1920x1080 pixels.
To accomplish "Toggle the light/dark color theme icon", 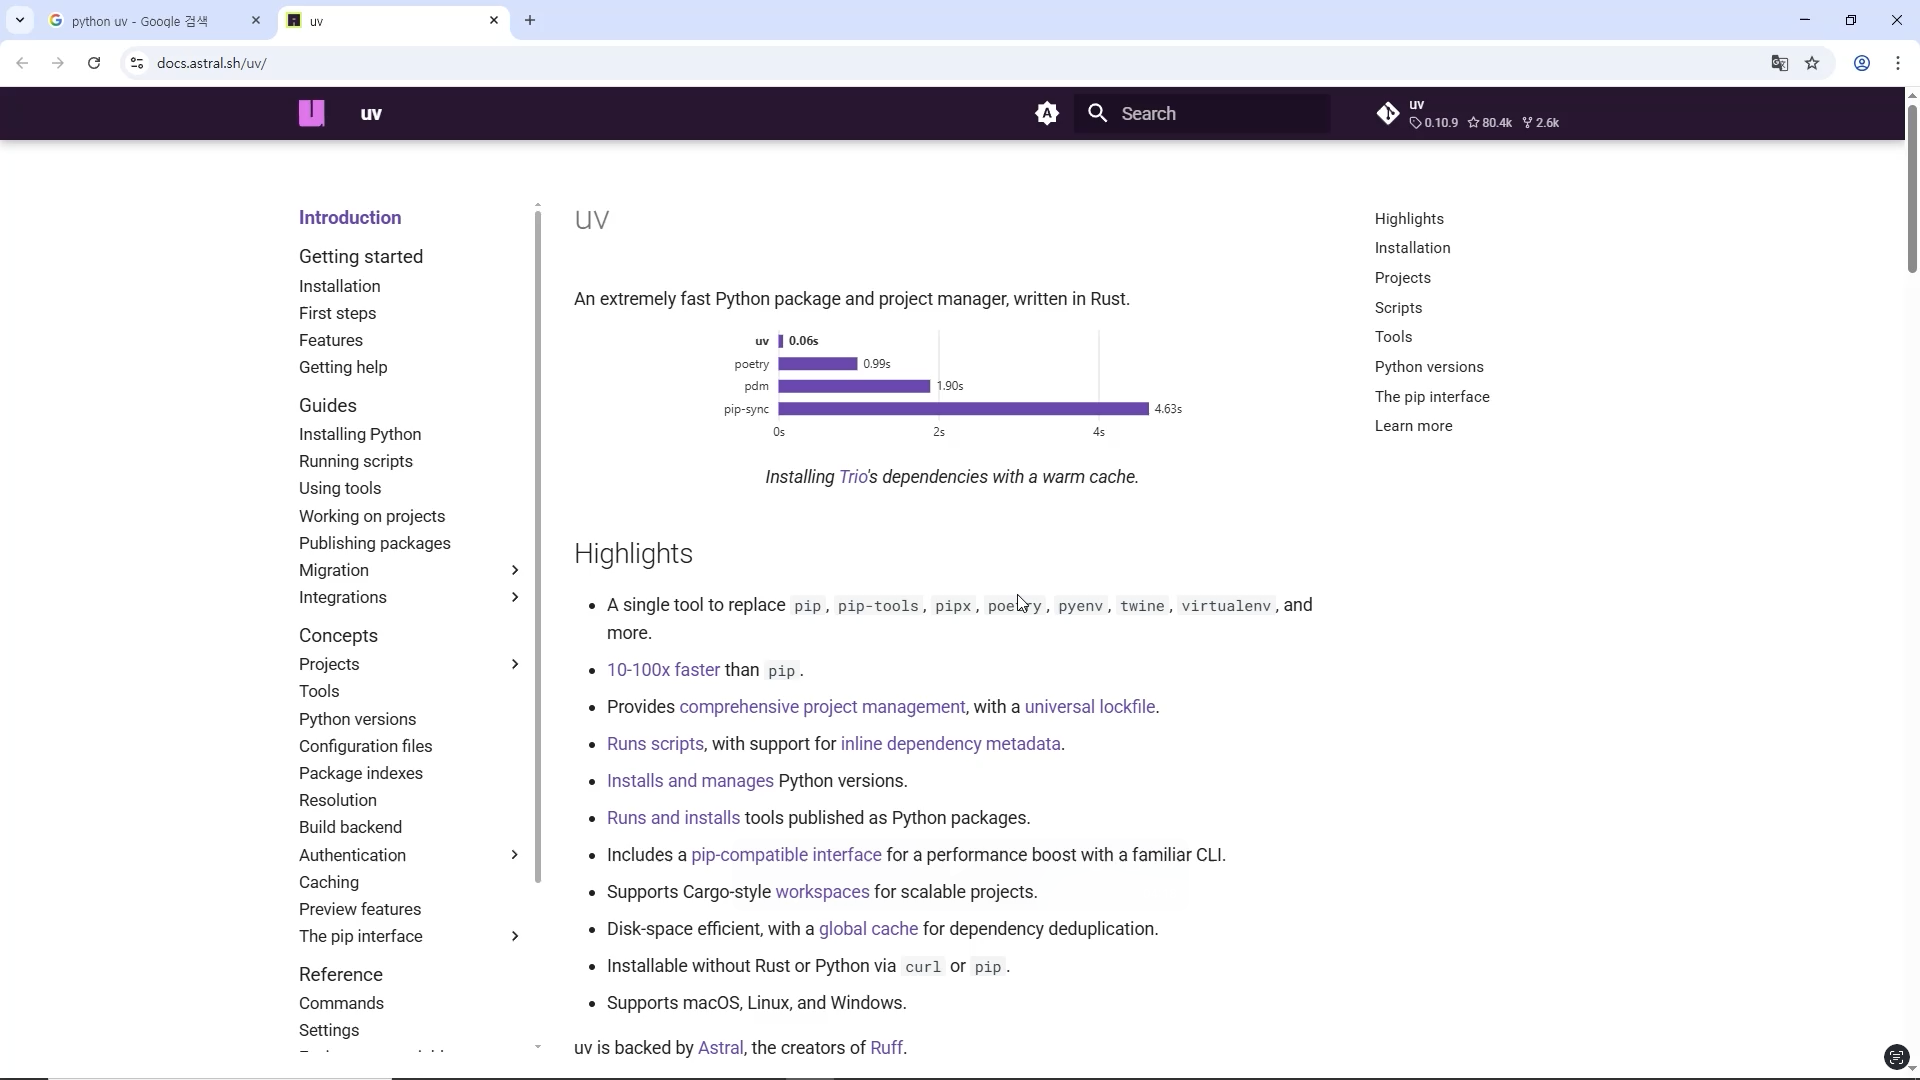I will [1046, 113].
